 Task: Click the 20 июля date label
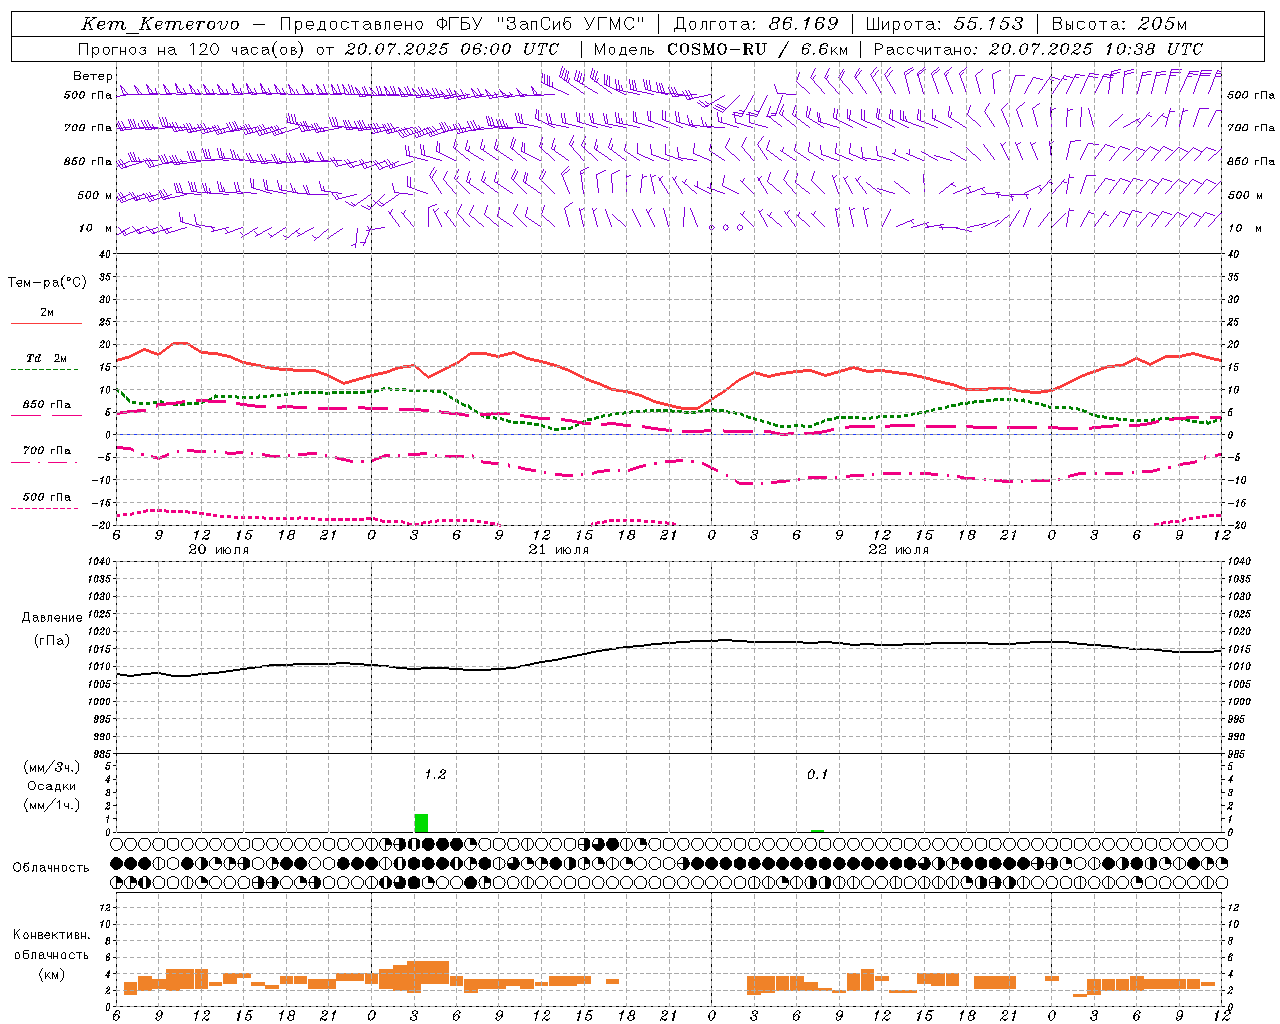(219, 550)
